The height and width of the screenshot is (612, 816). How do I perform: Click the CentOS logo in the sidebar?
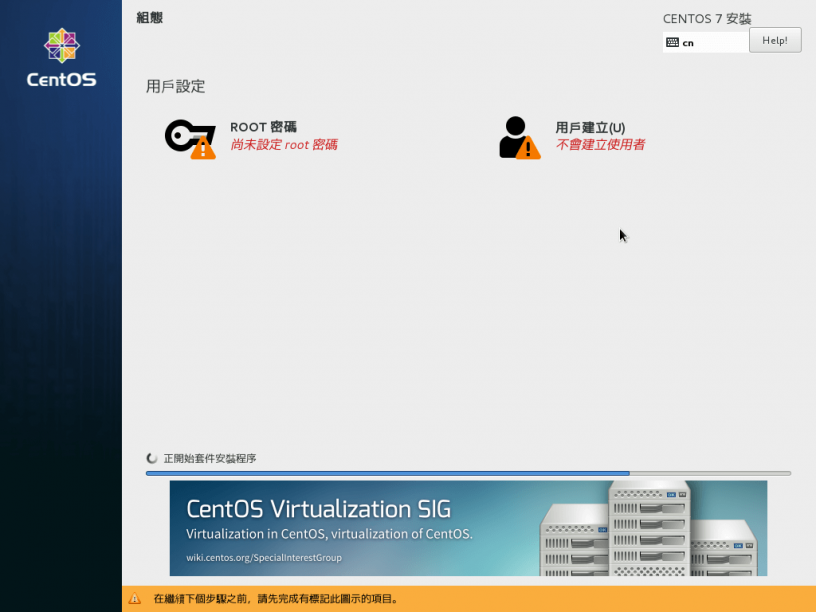60,45
